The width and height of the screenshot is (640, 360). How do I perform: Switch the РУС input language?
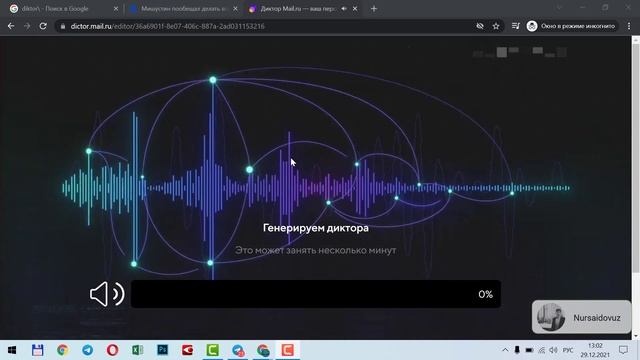pyautogui.click(x=568, y=350)
